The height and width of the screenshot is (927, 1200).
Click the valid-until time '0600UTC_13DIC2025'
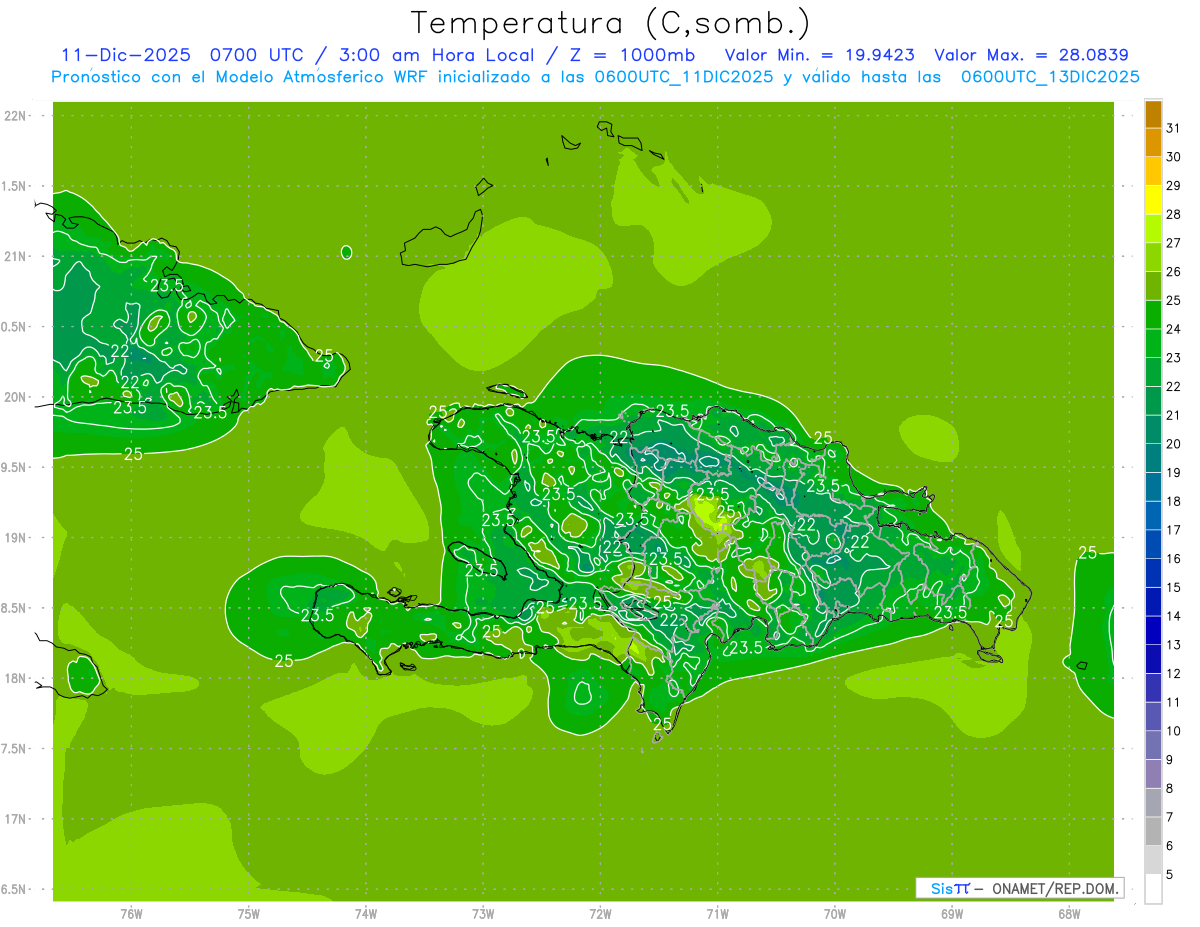click(1050, 77)
